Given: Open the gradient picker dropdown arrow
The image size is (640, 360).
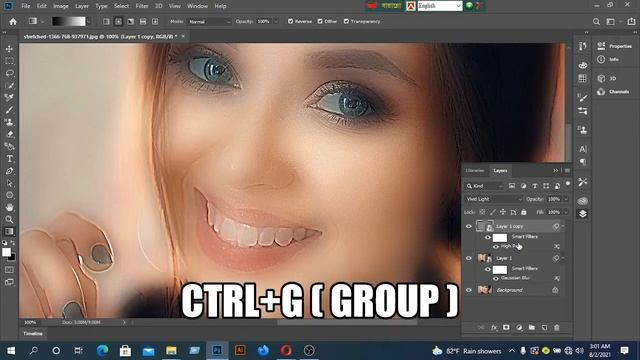Looking at the screenshot, I should (x=89, y=21).
